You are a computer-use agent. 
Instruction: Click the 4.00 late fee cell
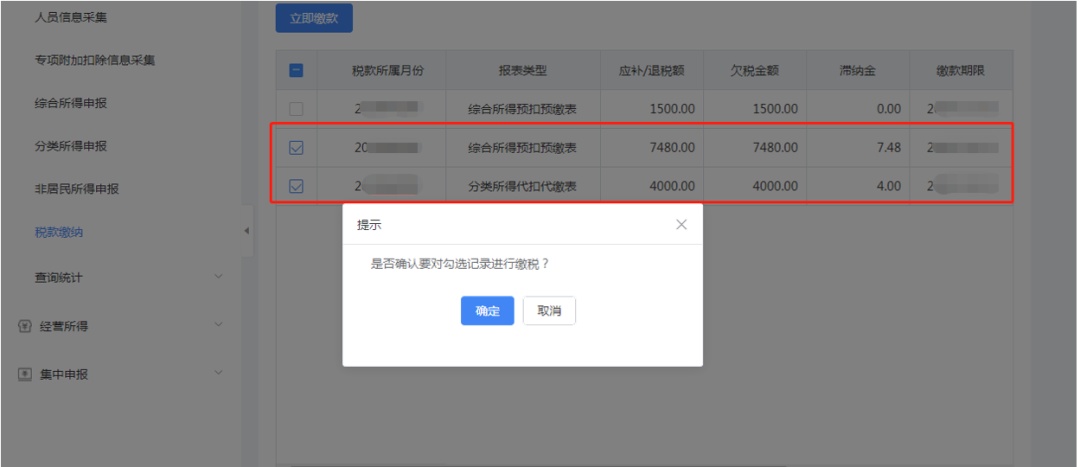858,186
